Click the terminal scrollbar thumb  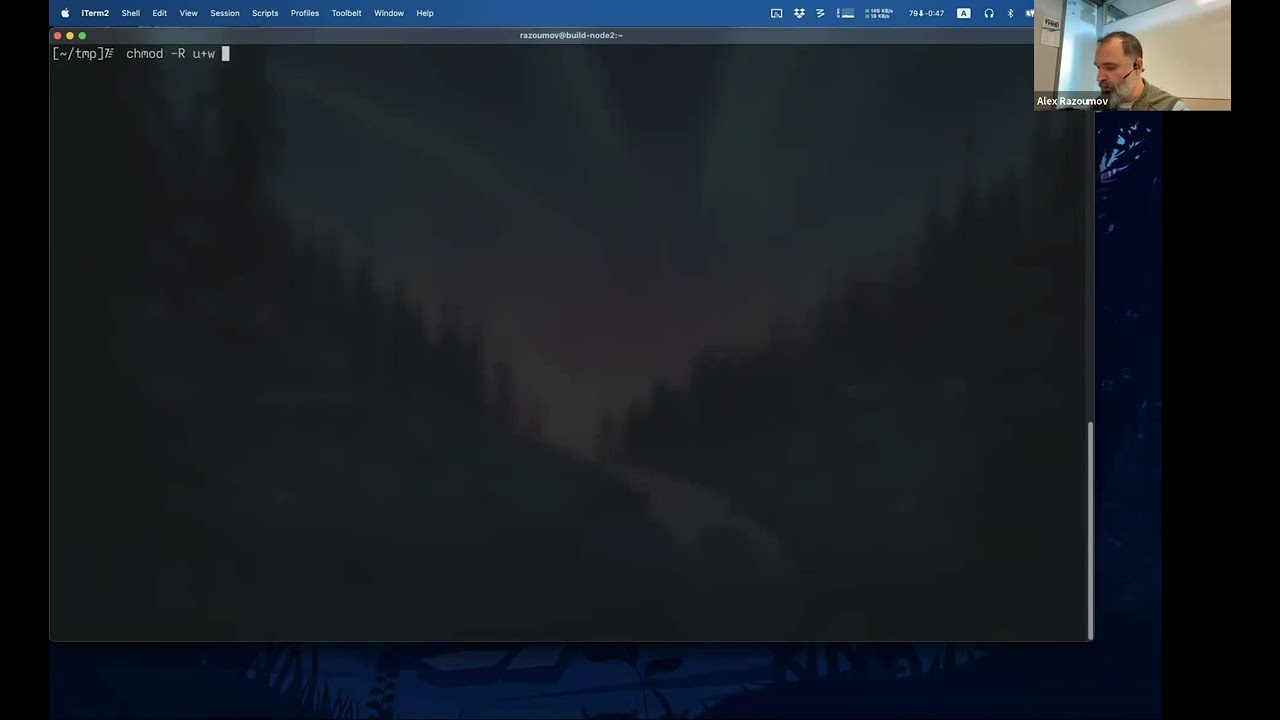coord(1091,530)
